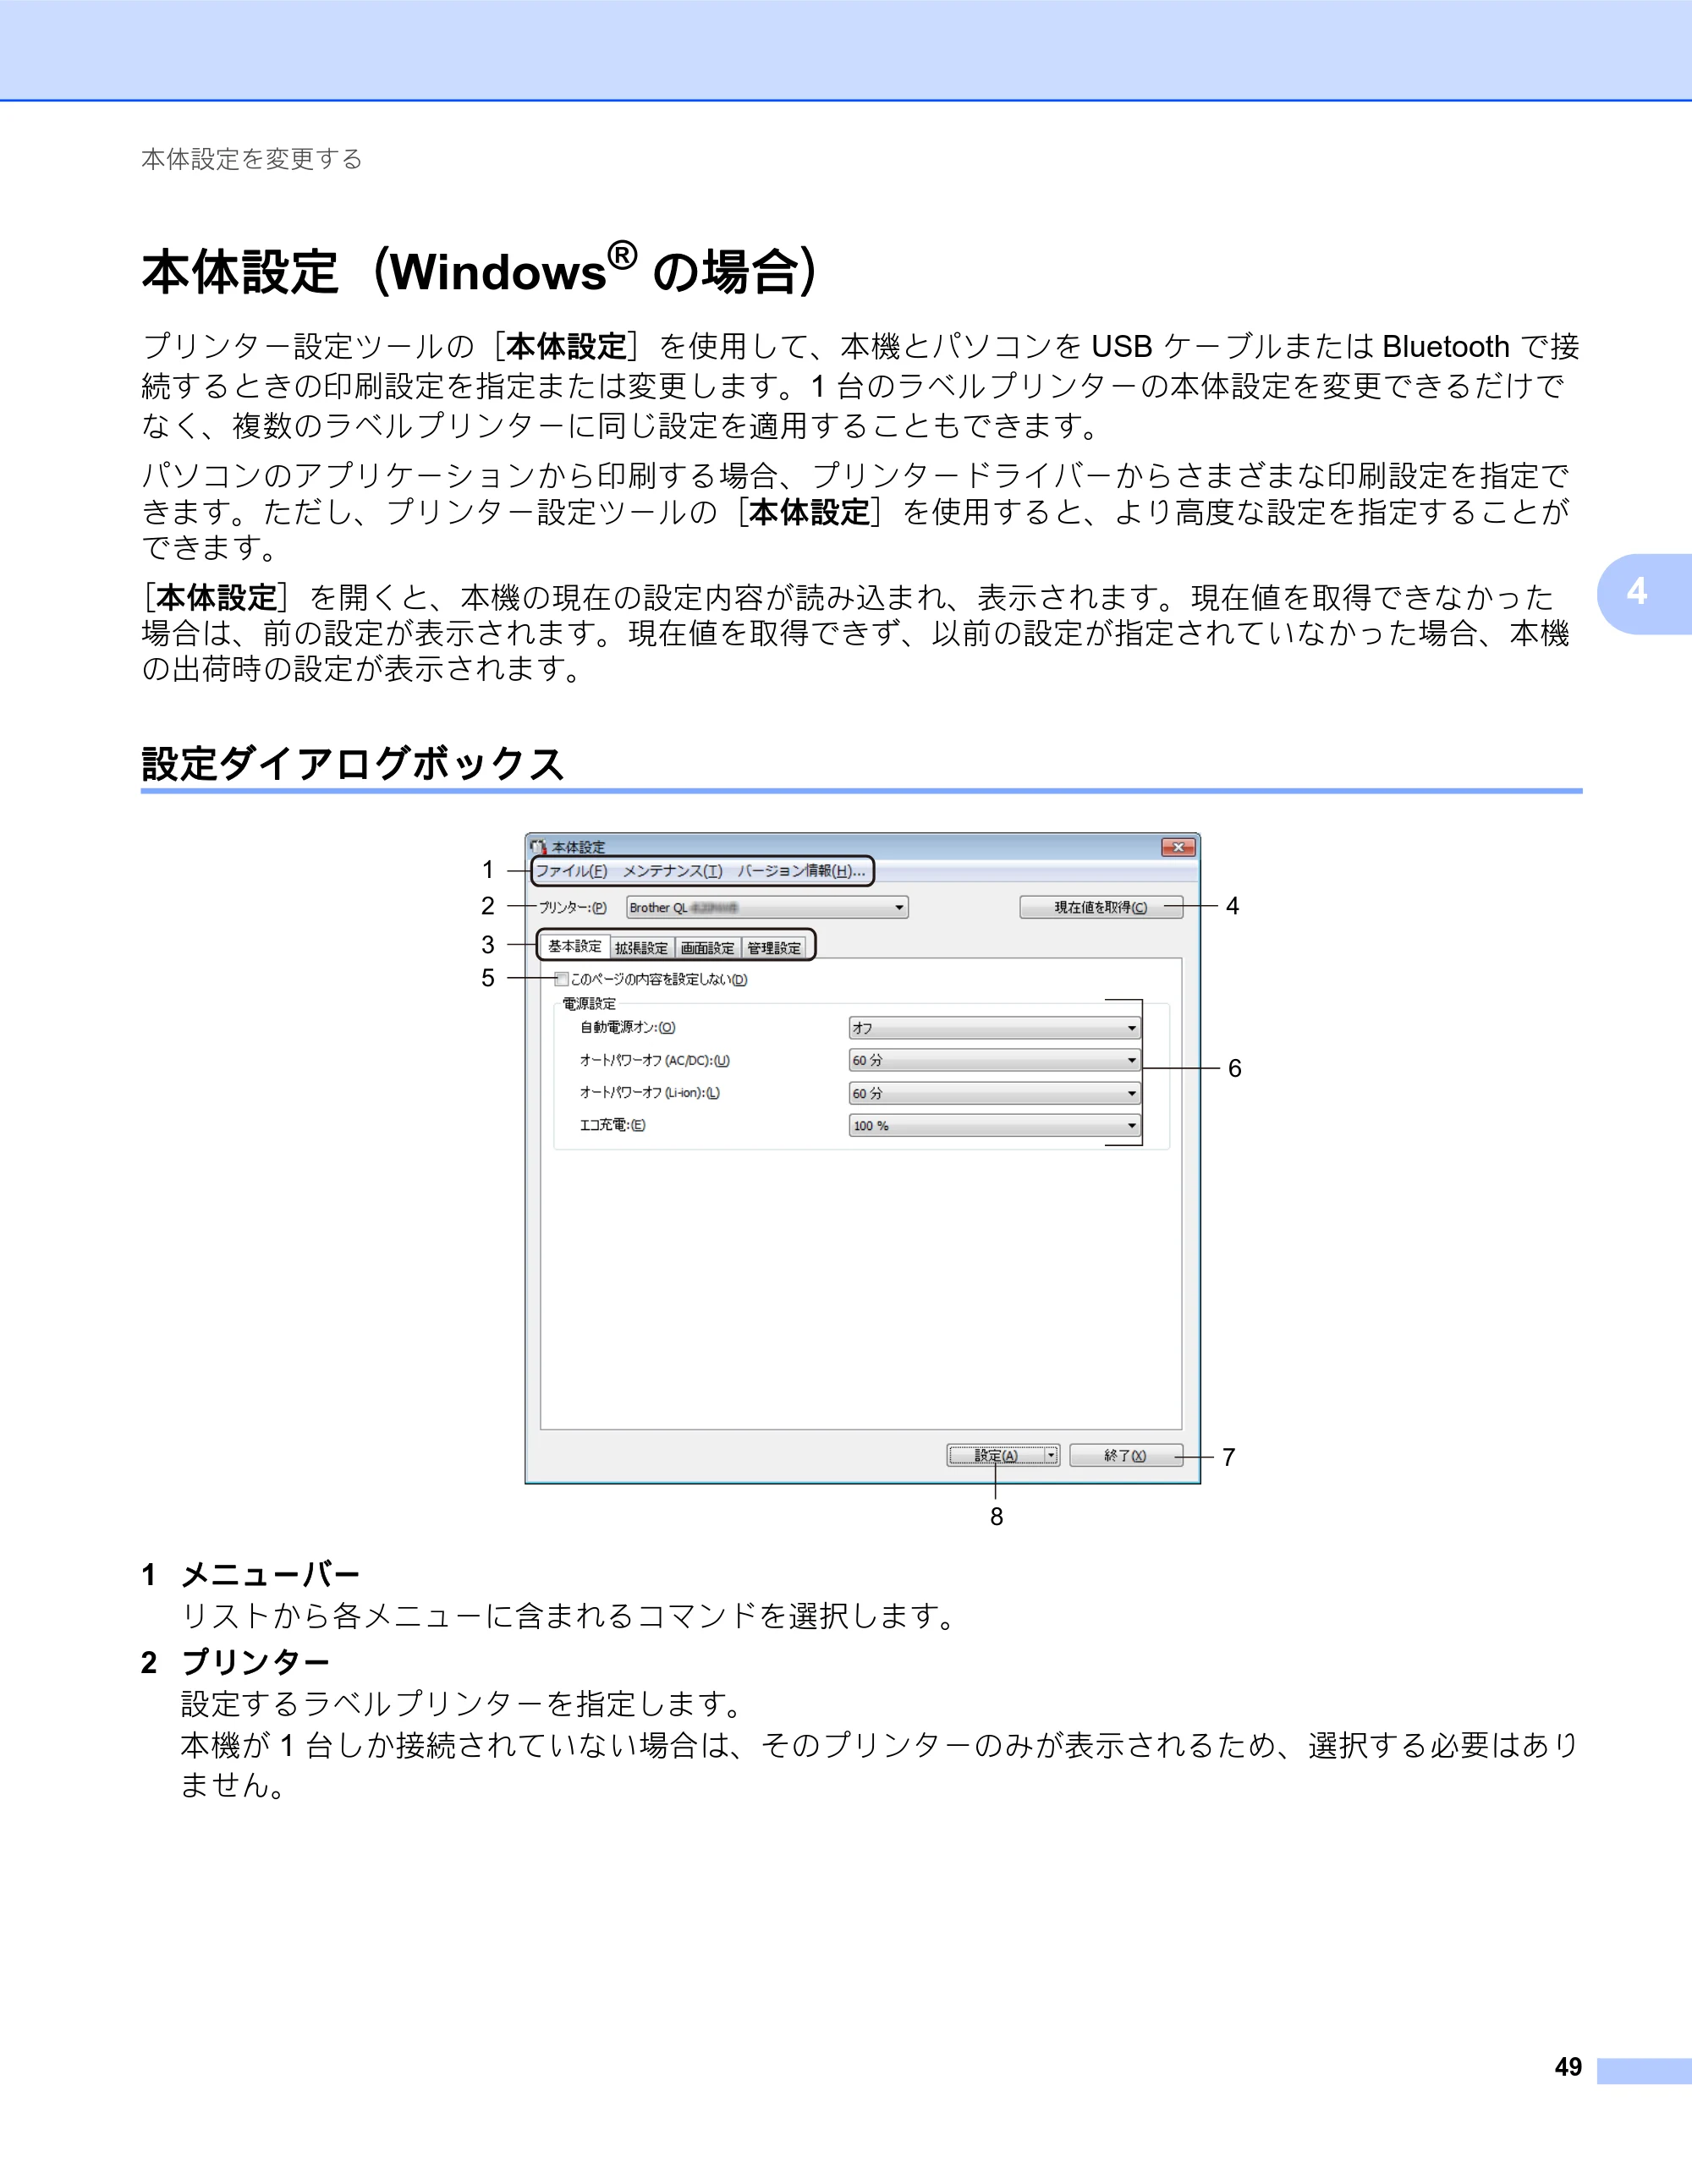This screenshot has width=1692, height=2184.
Task: Check このページの内容を設定しない checkbox
Action: click(x=562, y=979)
